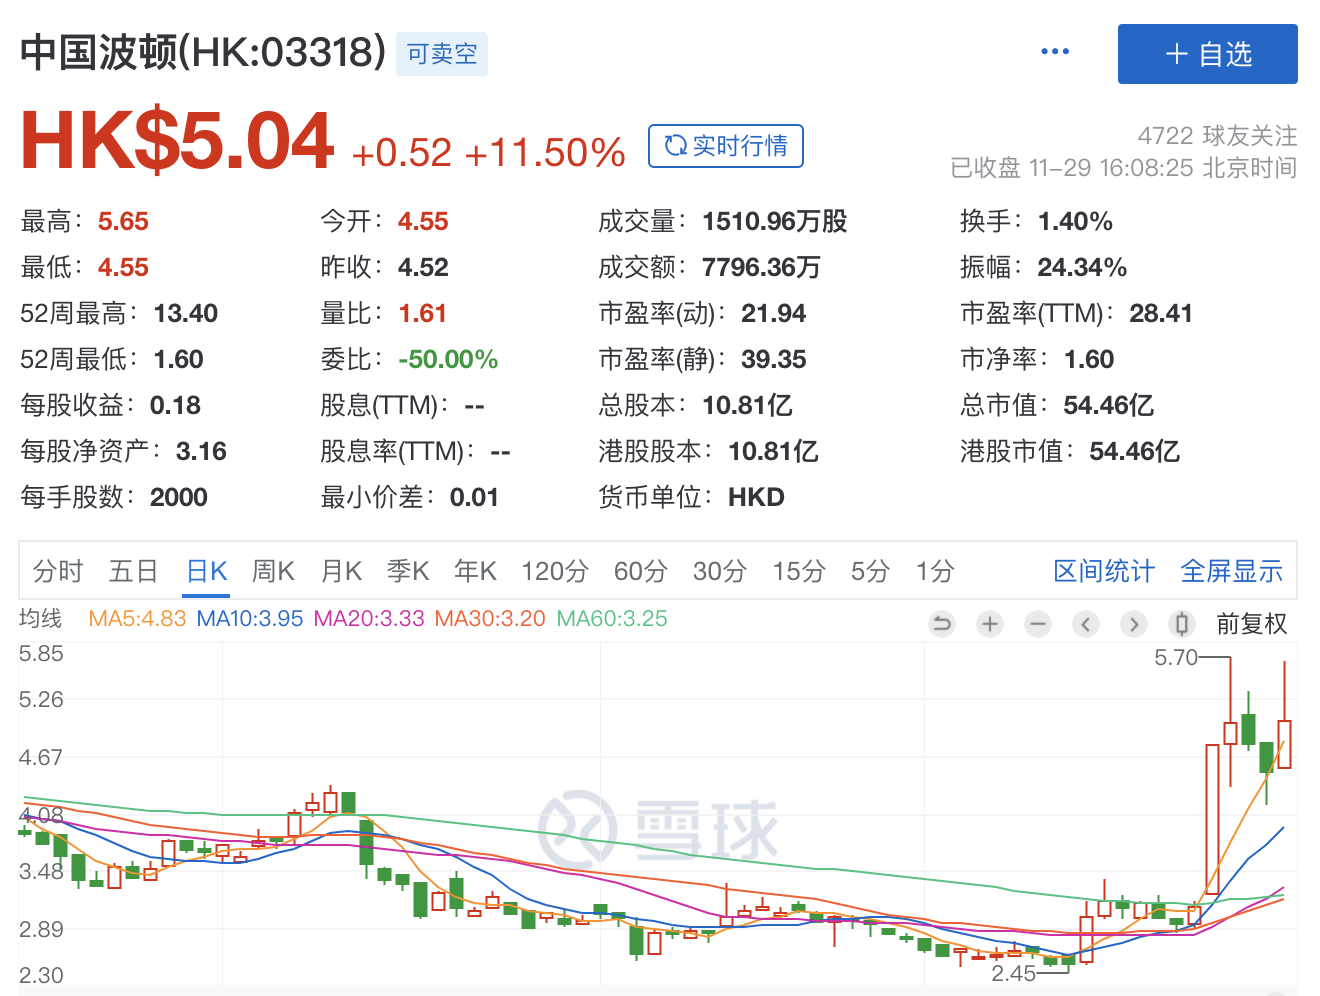Switch to the 分时 intraday tab
Screen dimensions: 1320x996
(57, 570)
